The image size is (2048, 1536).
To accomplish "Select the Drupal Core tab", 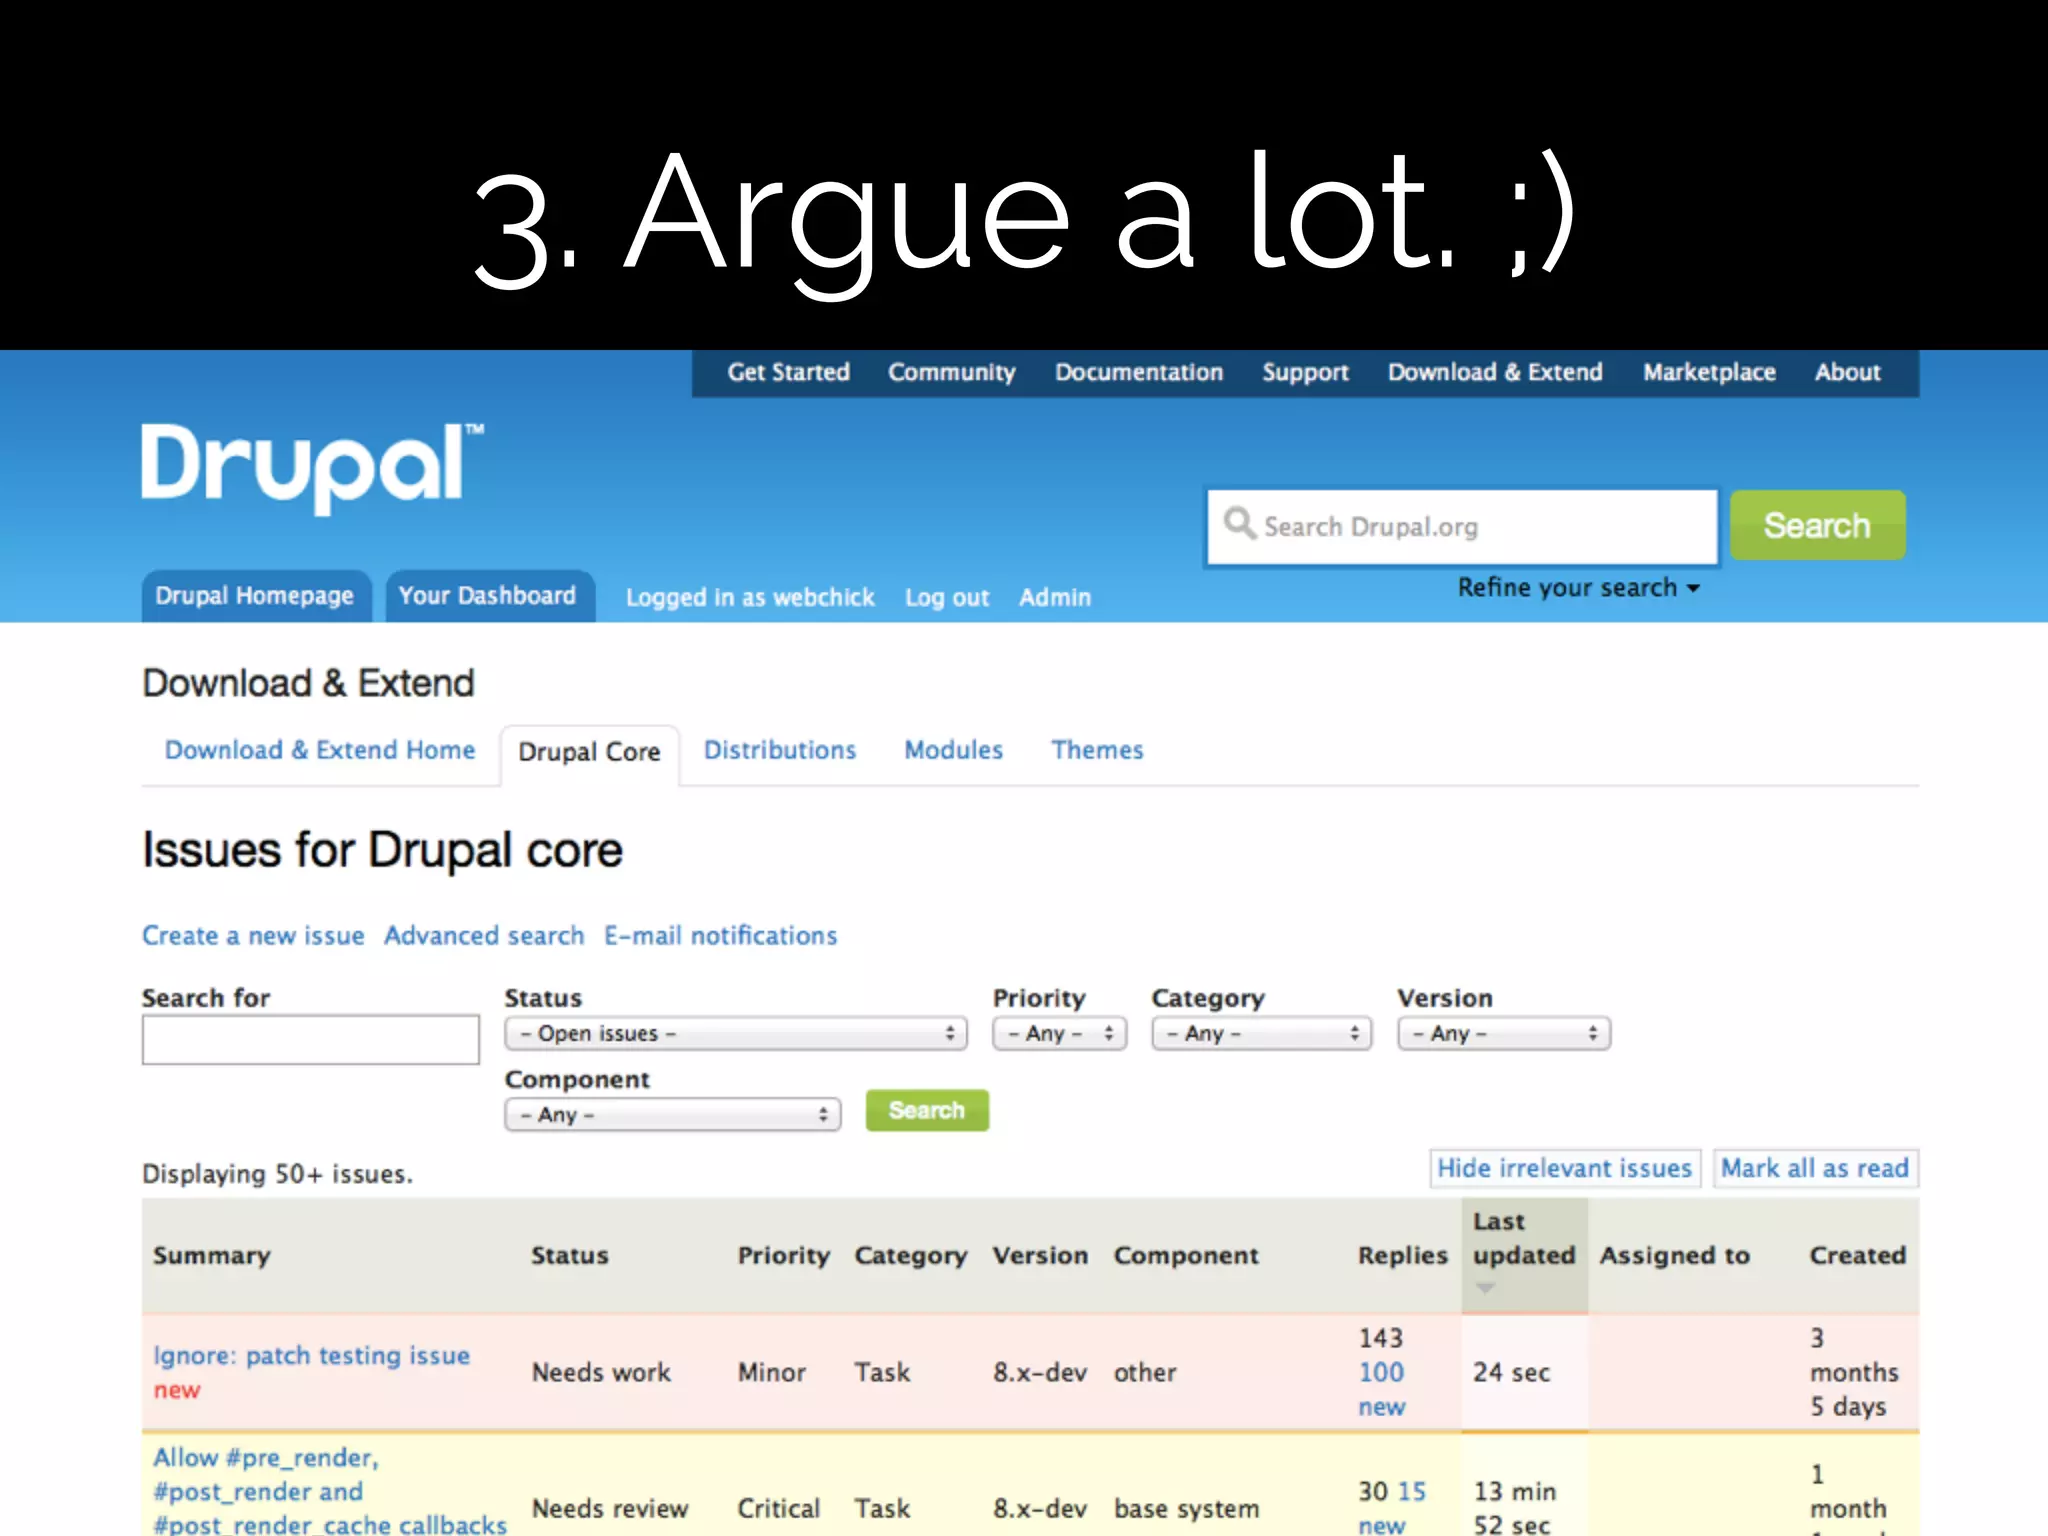I will (589, 752).
